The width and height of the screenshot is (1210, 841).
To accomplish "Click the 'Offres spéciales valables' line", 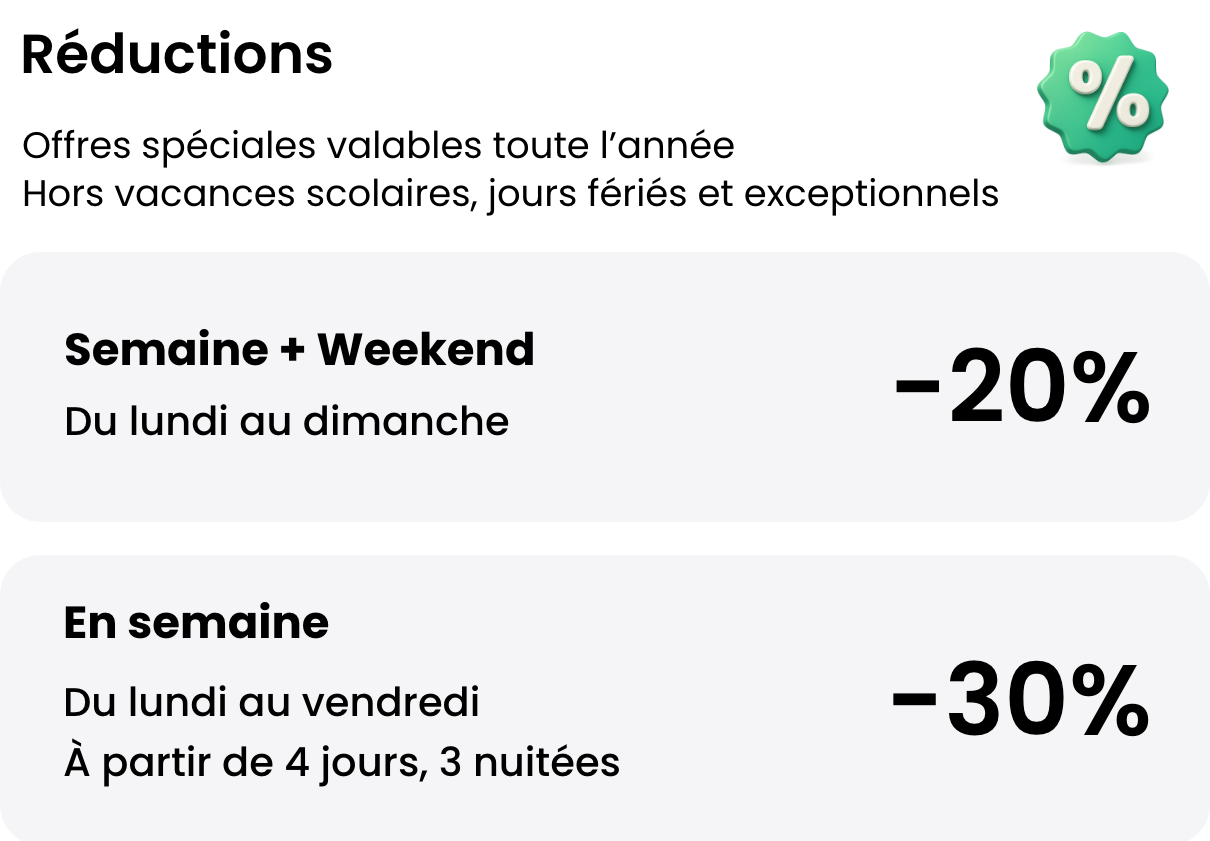I will pos(378,146).
